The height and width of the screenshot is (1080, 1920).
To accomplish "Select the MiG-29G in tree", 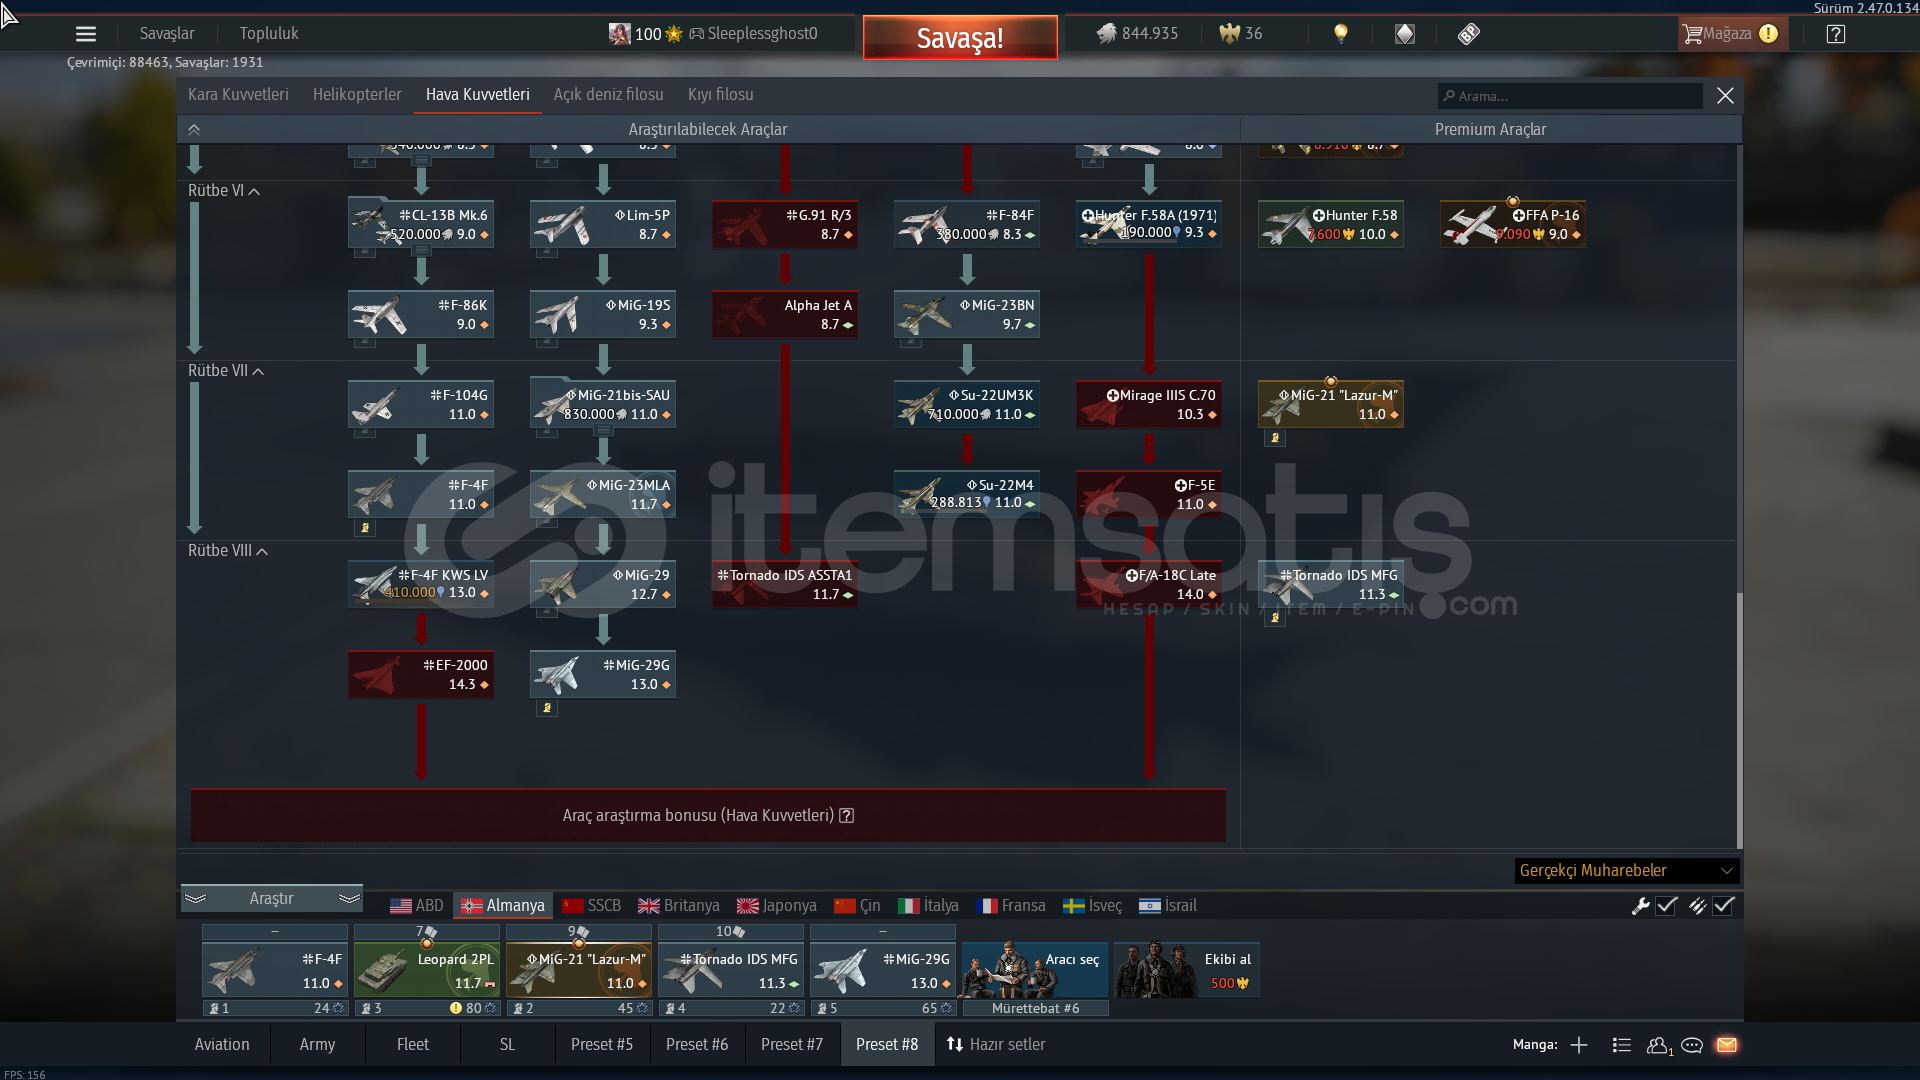I will [603, 674].
